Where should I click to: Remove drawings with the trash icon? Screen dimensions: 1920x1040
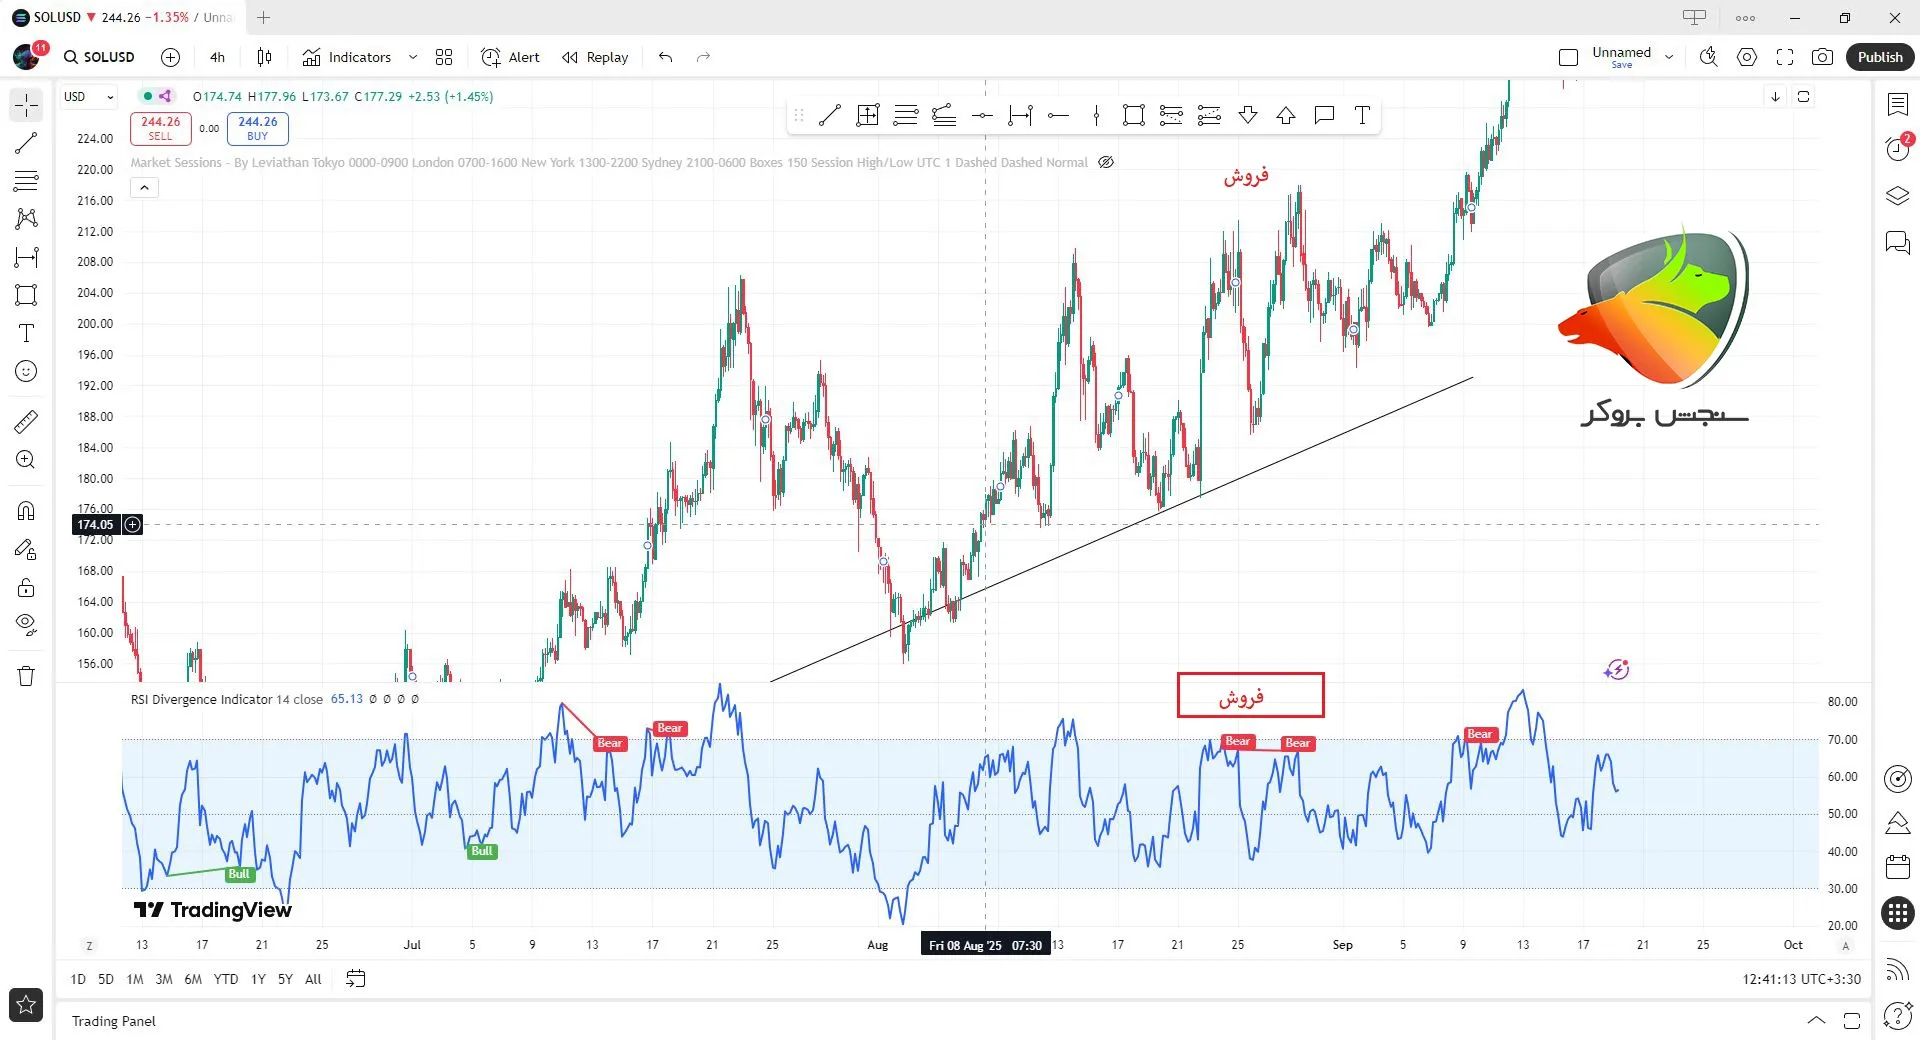(26, 676)
